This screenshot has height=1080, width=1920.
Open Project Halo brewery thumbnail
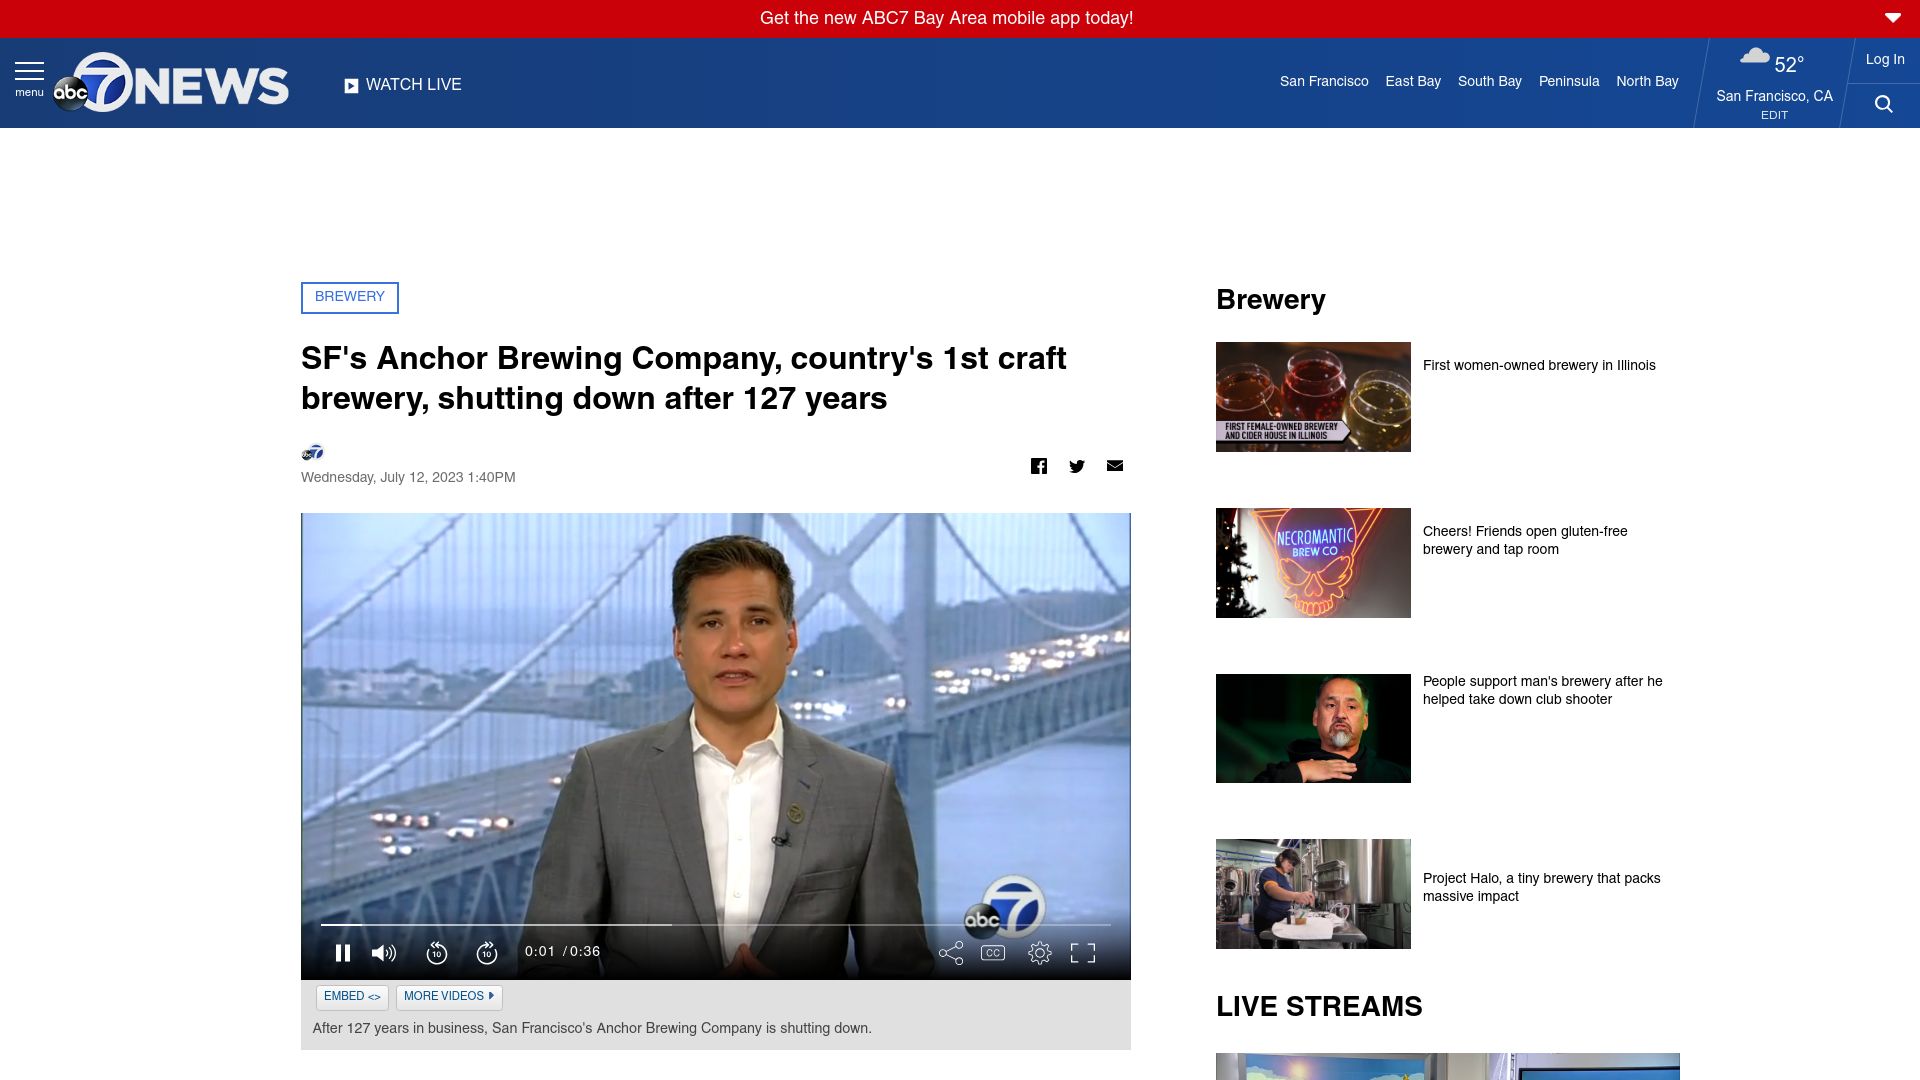pos(1313,894)
